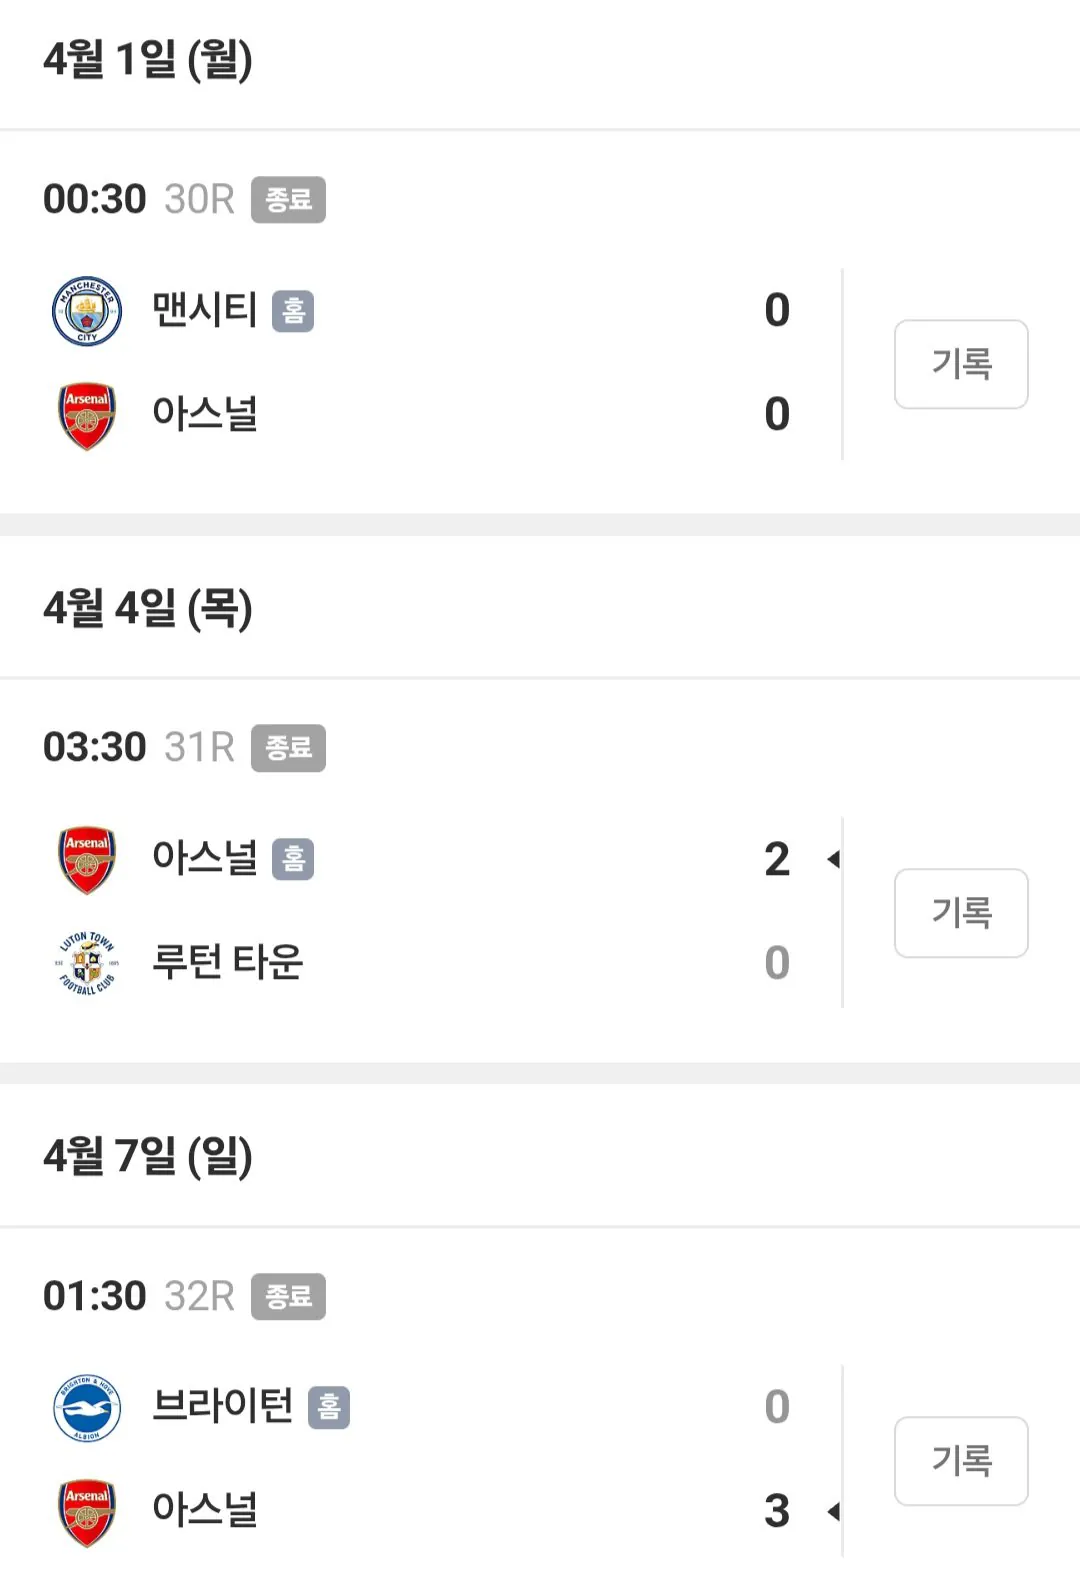Image resolution: width=1080 pixels, height=1571 pixels.
Task: Click the 4월 4일 (목) date header
Action: pos(148,608)
